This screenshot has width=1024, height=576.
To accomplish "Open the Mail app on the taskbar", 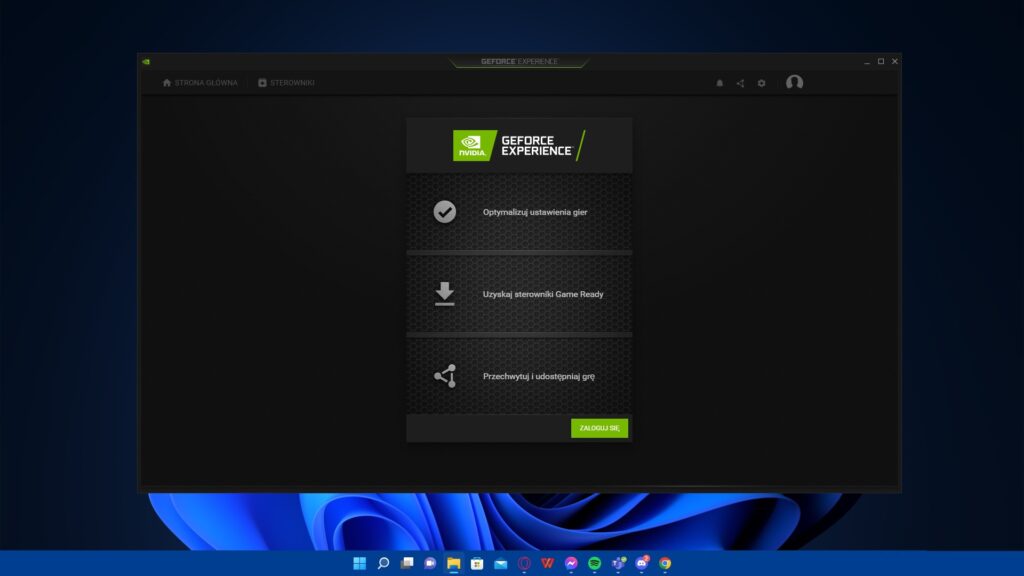I will click(x=501, y=563).
